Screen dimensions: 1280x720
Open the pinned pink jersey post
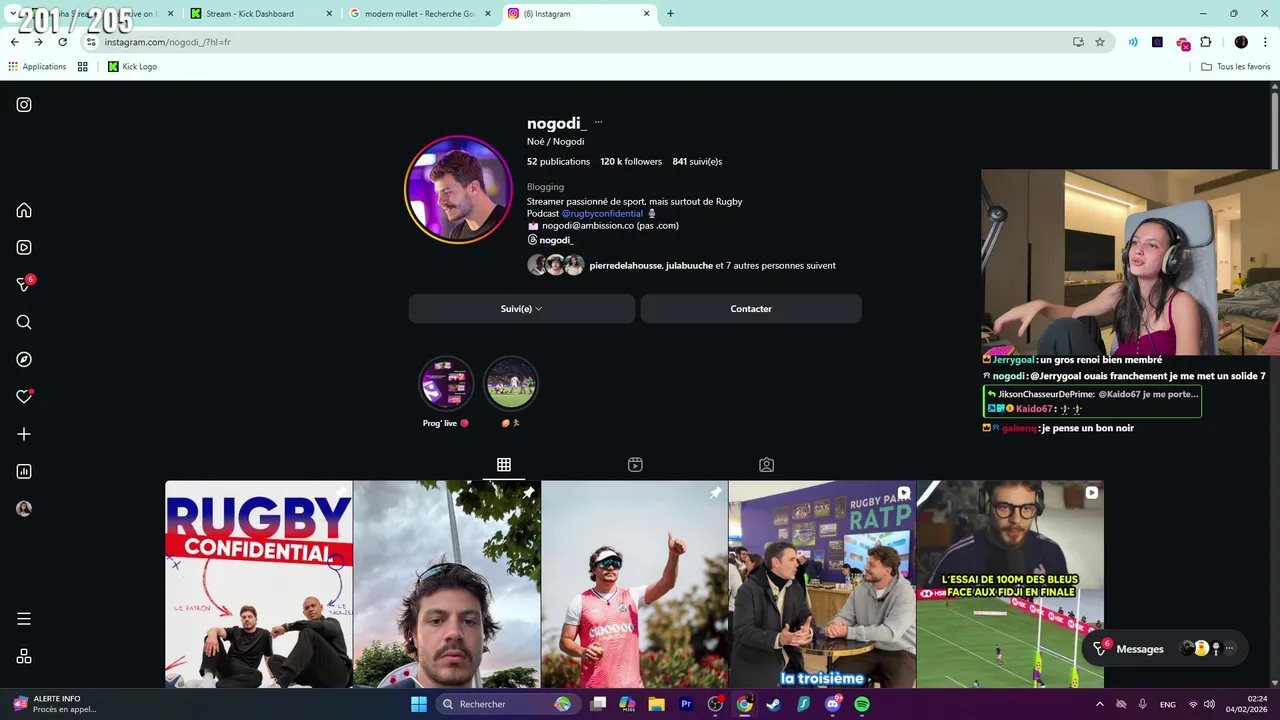pos(634,584)
